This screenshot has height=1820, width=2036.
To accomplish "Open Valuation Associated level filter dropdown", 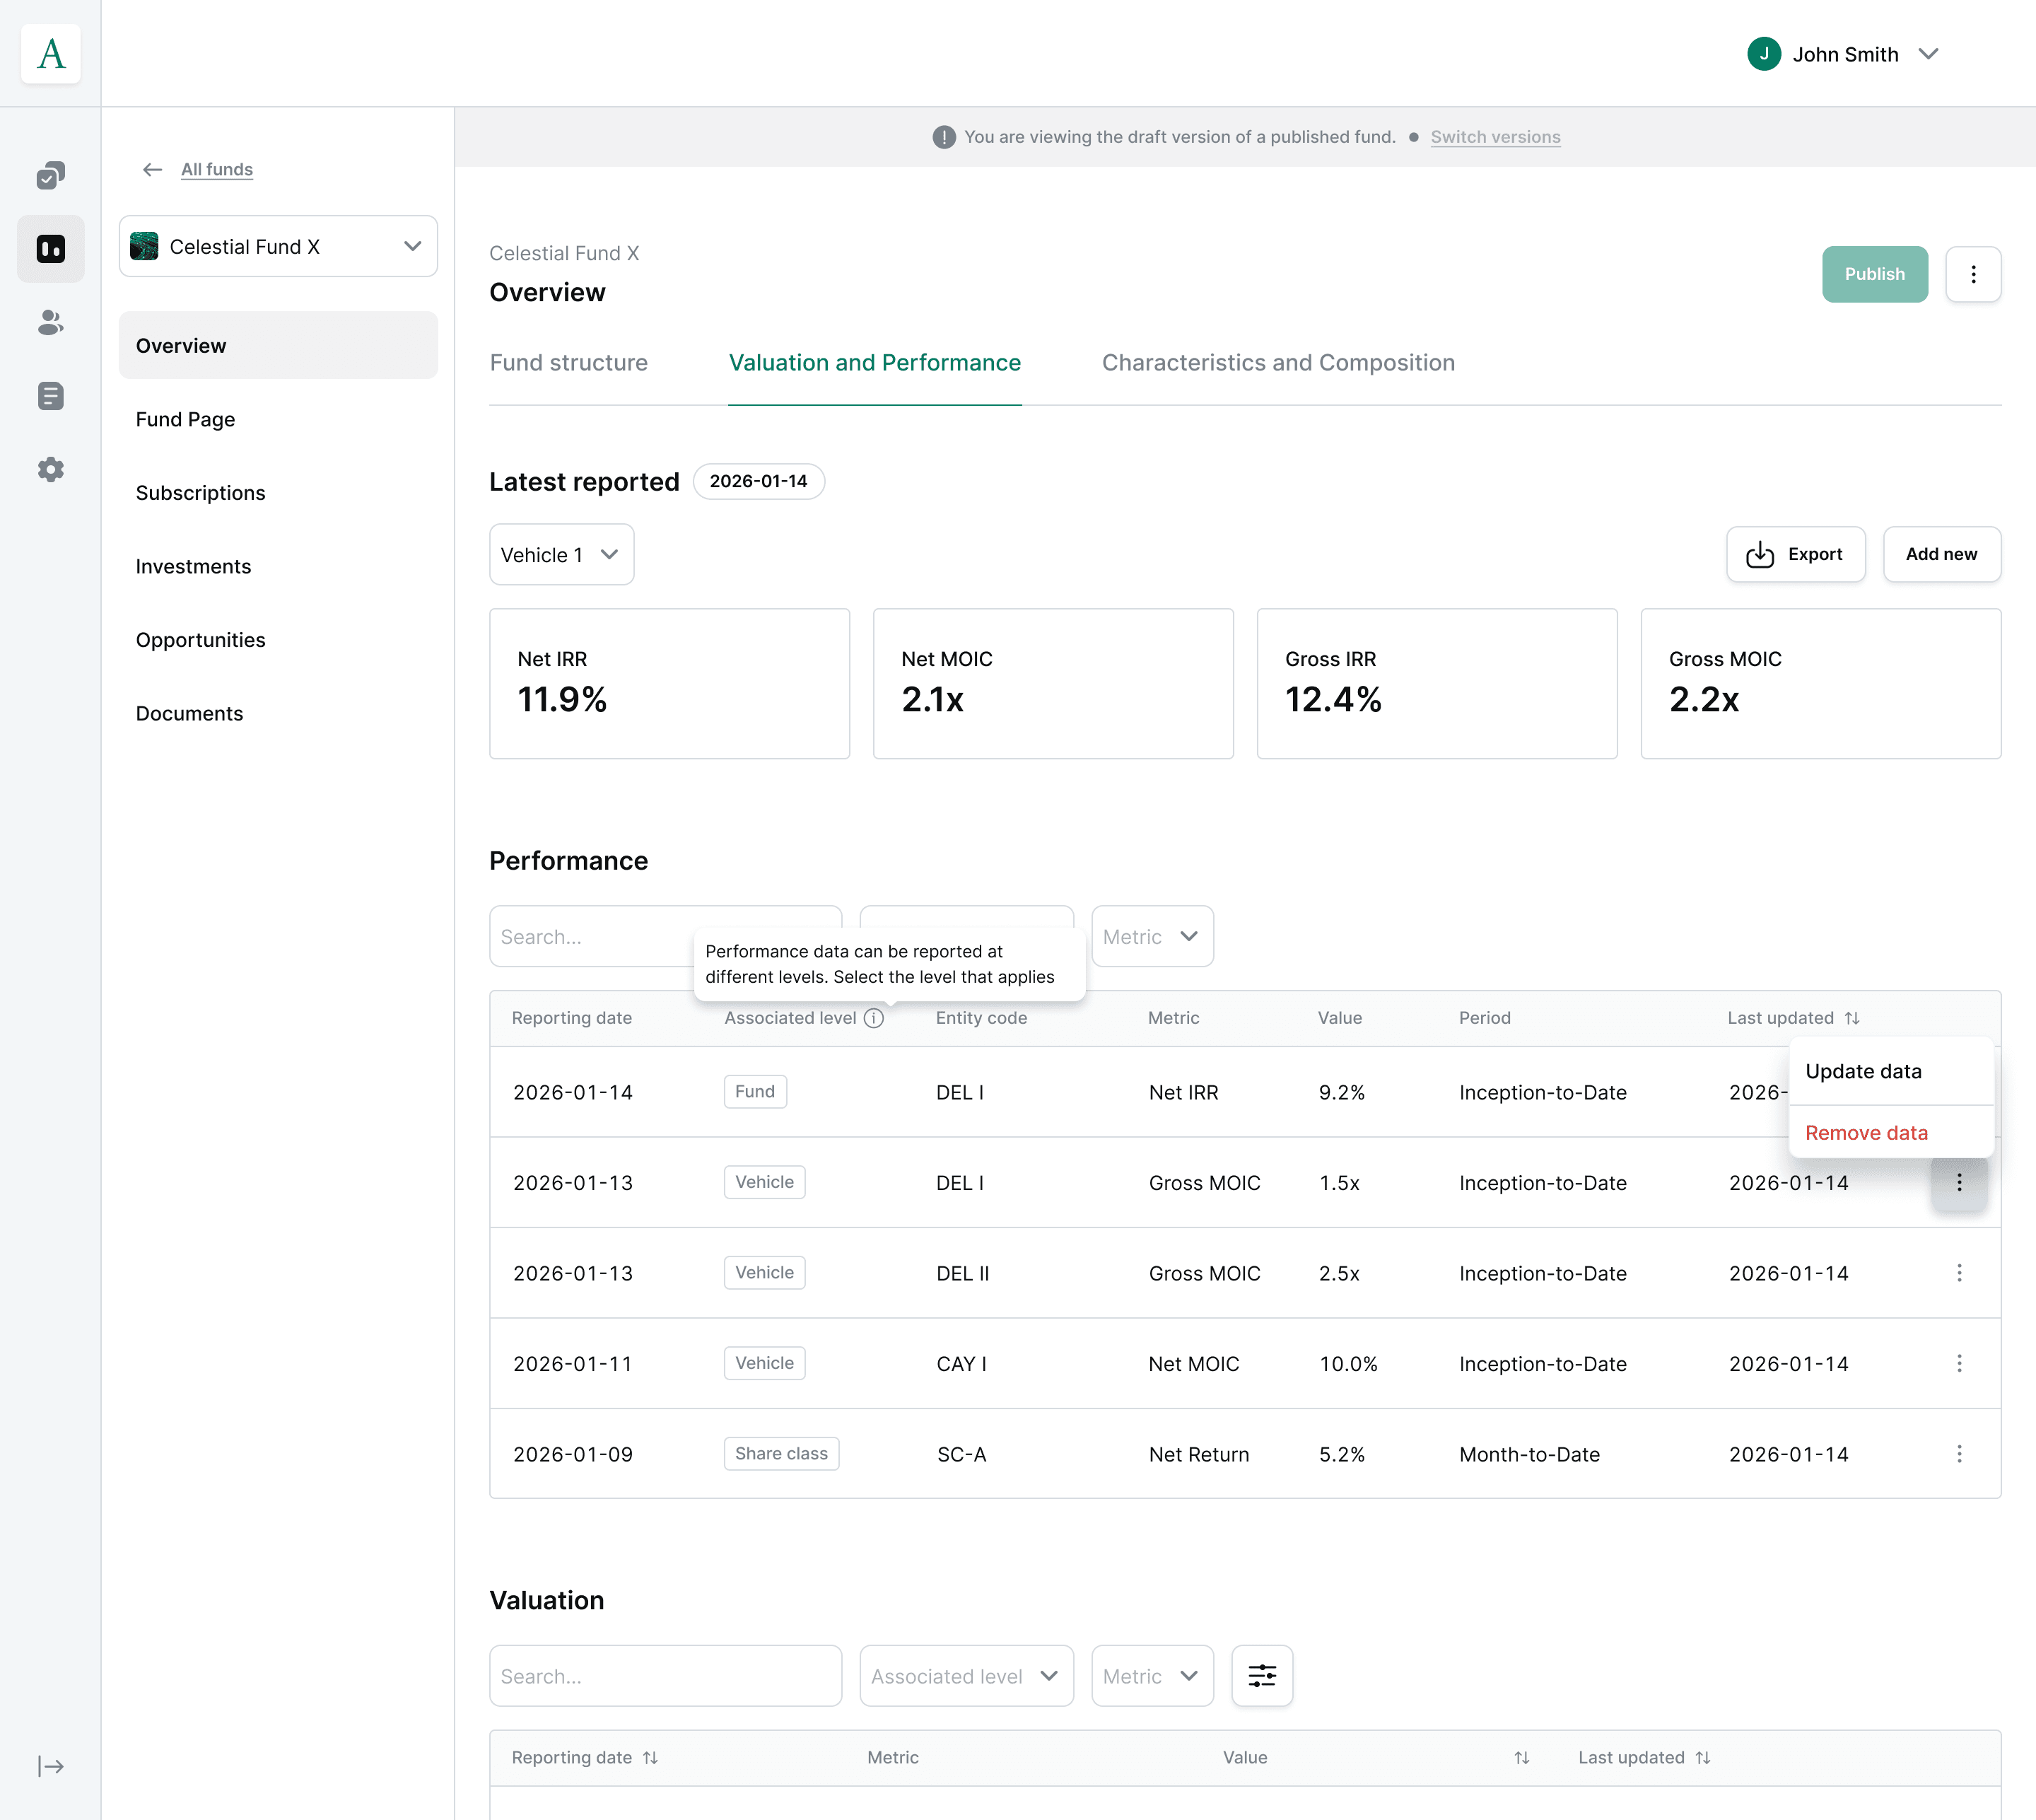I will point(966,1676).
